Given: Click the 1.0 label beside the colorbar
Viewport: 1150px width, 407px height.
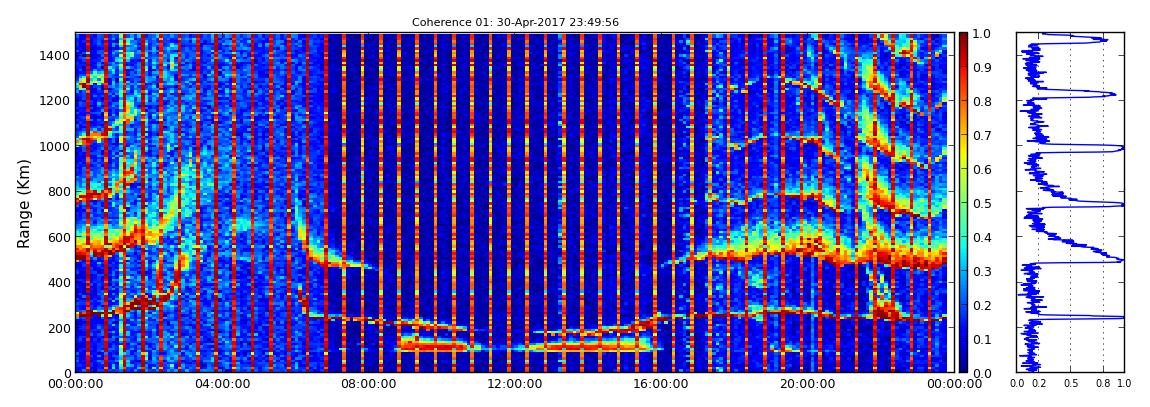Looking at the screenshot, I should tap(983, 34).
